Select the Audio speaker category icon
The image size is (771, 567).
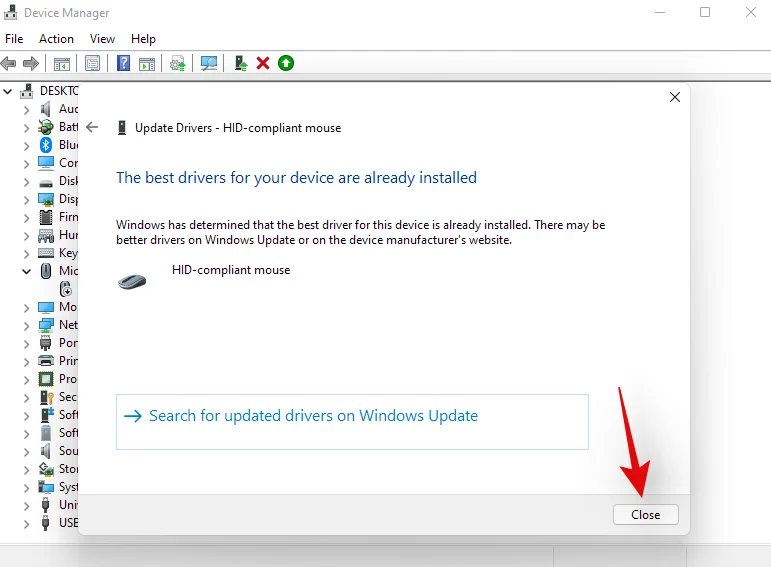[46, 109]
